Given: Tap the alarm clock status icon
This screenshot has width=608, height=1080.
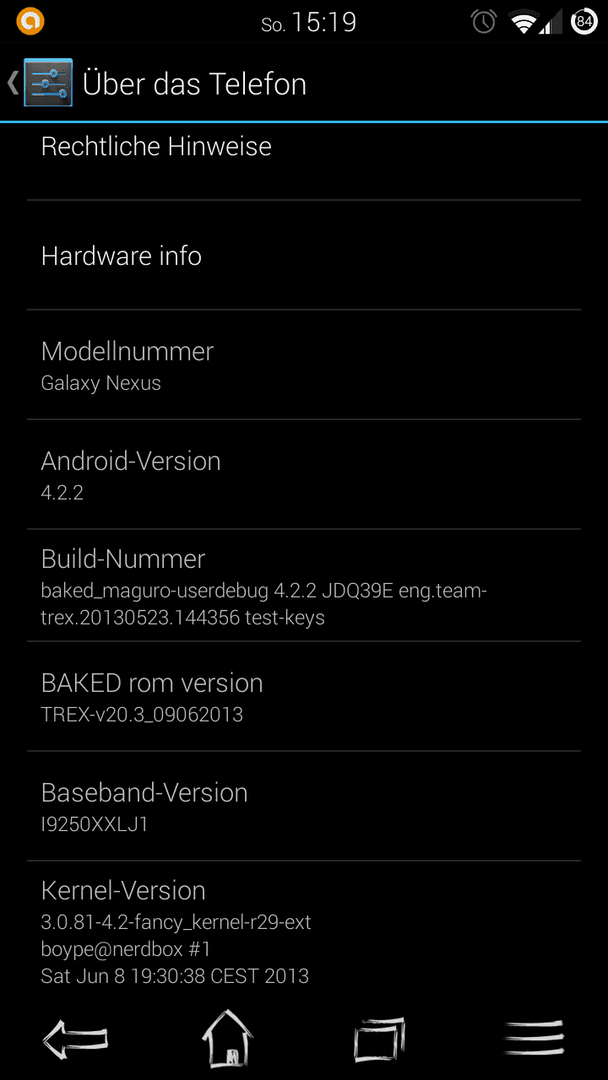Looking at the screenshot, I should (484, 22).
